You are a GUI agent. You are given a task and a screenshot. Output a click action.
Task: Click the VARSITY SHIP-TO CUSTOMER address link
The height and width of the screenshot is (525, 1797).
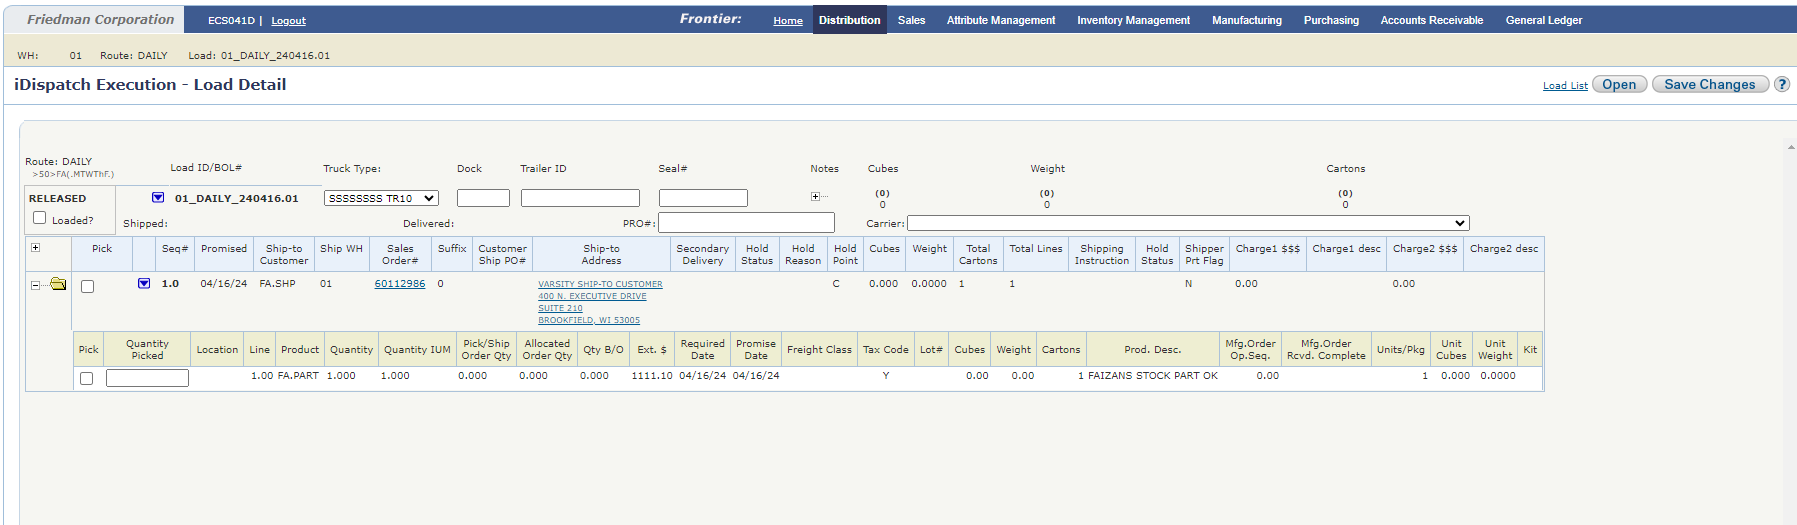(600, 284)
